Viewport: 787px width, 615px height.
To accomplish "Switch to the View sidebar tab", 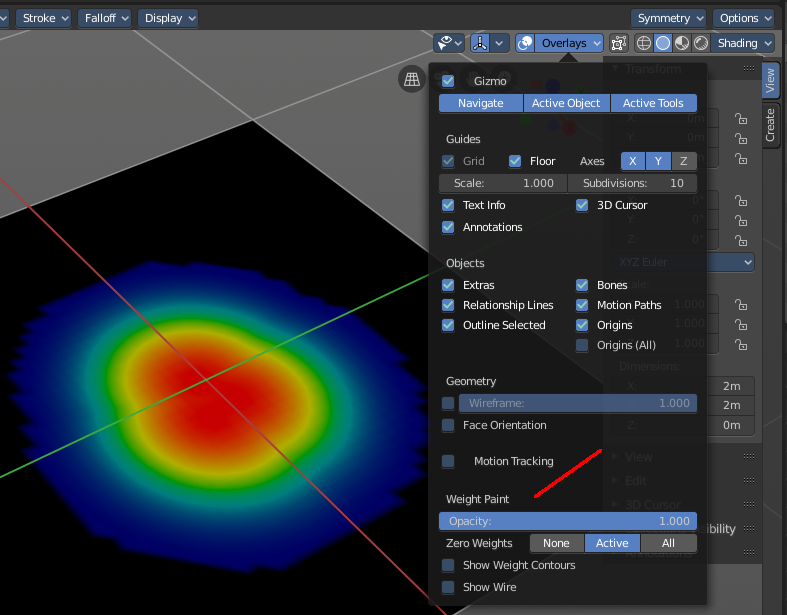I will tap(770, 81).
